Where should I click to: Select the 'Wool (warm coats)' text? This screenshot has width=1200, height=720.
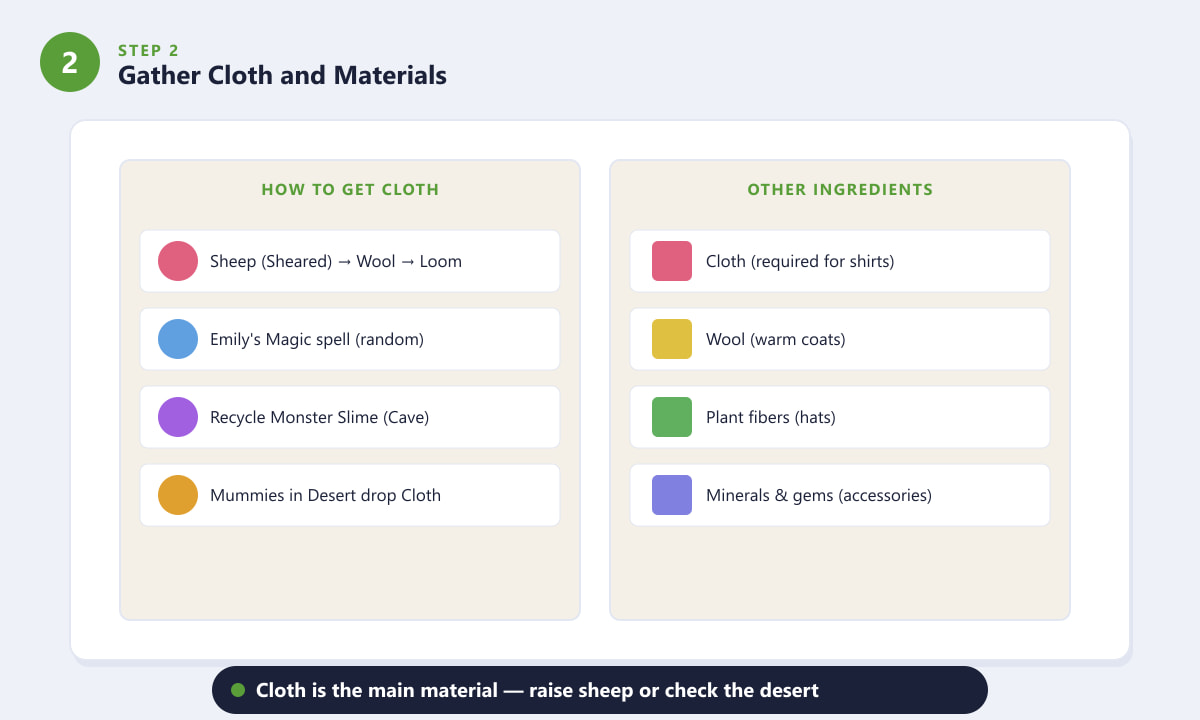click(776, 339)
